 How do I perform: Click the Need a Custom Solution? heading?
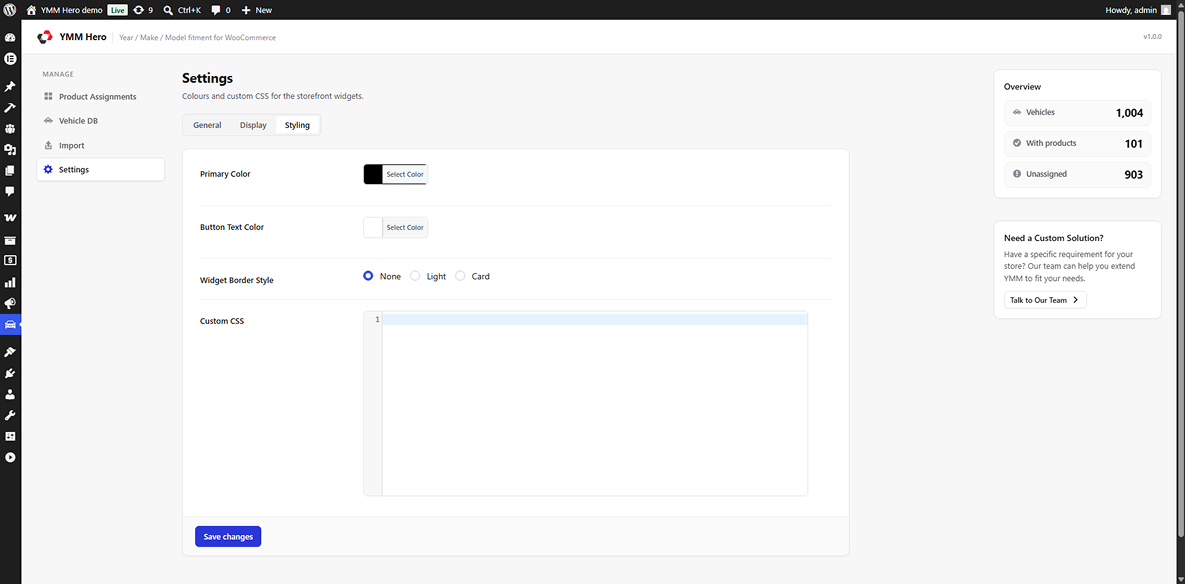click(1054, 238)
